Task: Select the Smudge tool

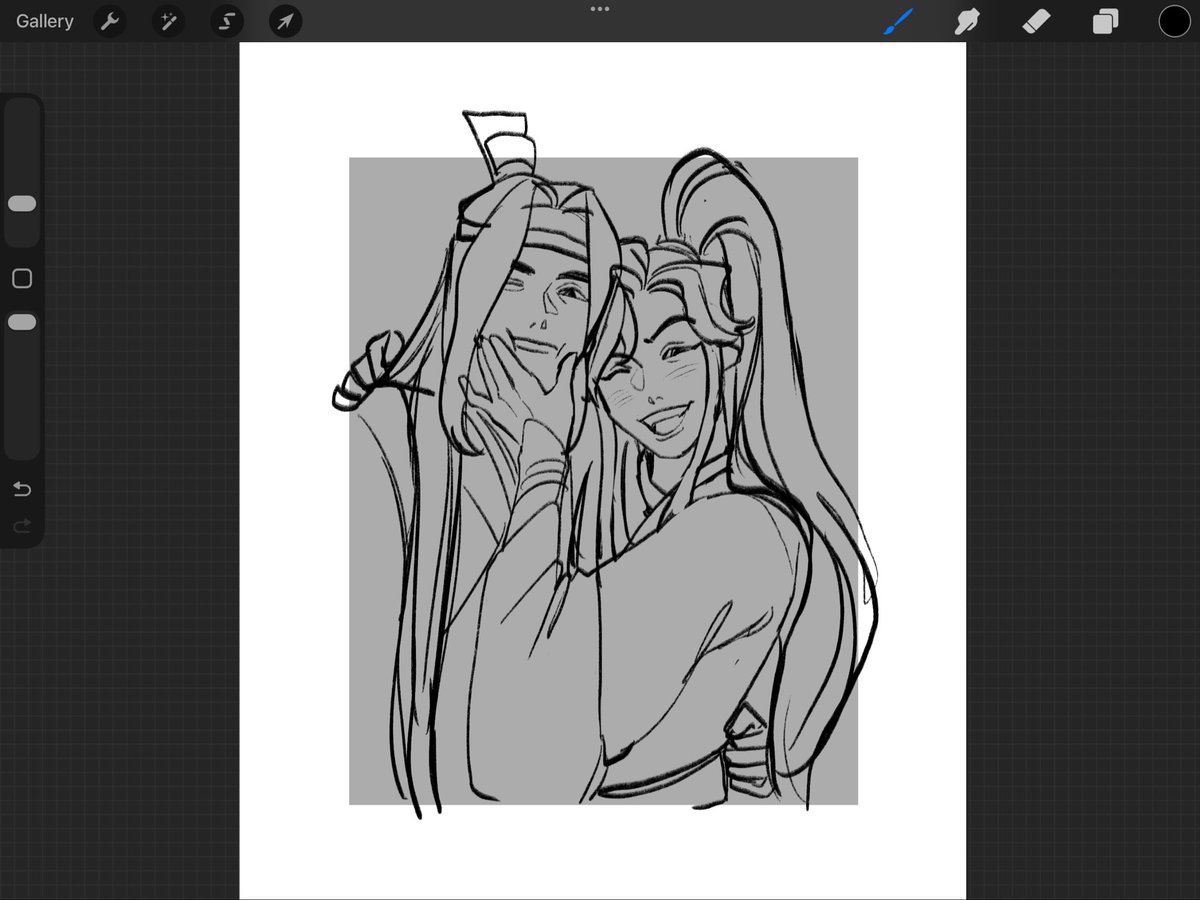Action: pyautogui.click(x=967, y=21)
